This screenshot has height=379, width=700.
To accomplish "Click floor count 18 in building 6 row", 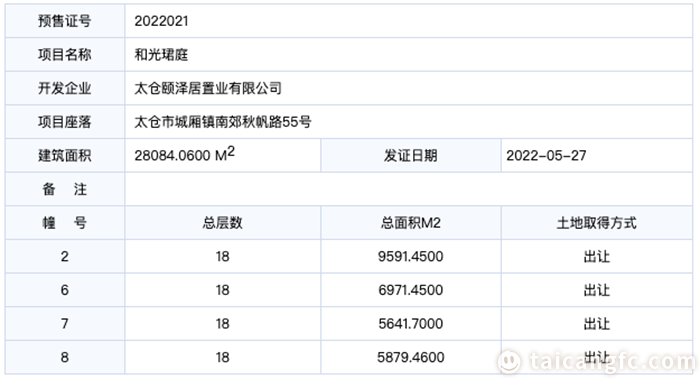I will pyautogui.click(x=223, y=290).
